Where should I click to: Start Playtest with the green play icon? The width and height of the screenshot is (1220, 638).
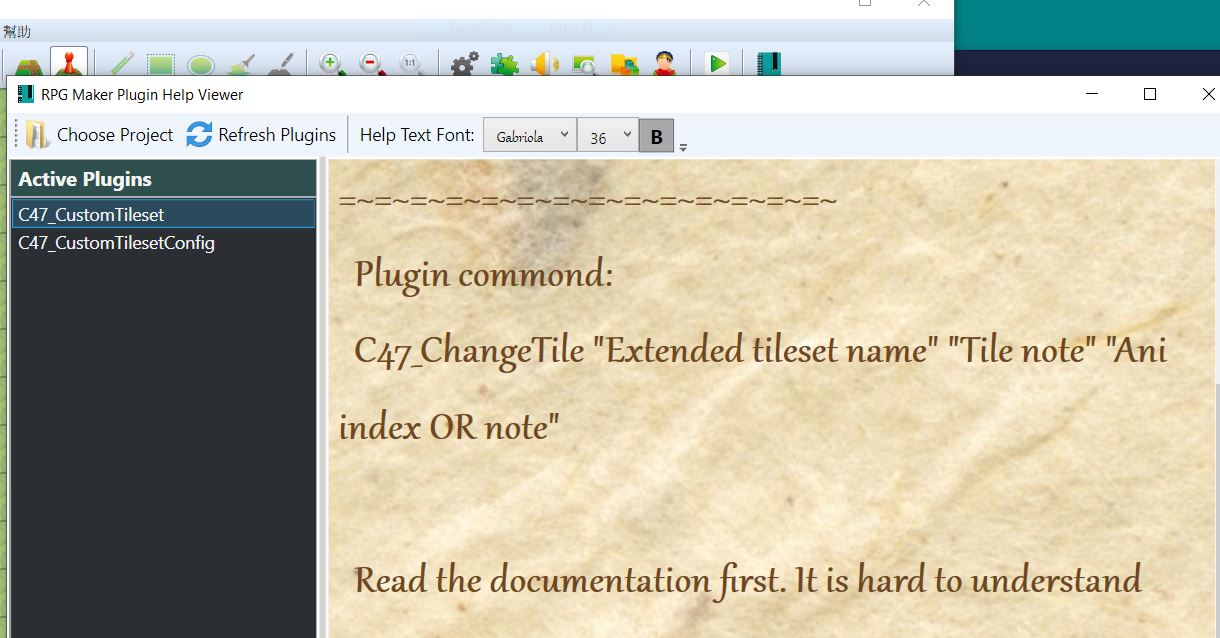(x=717, y=65)
